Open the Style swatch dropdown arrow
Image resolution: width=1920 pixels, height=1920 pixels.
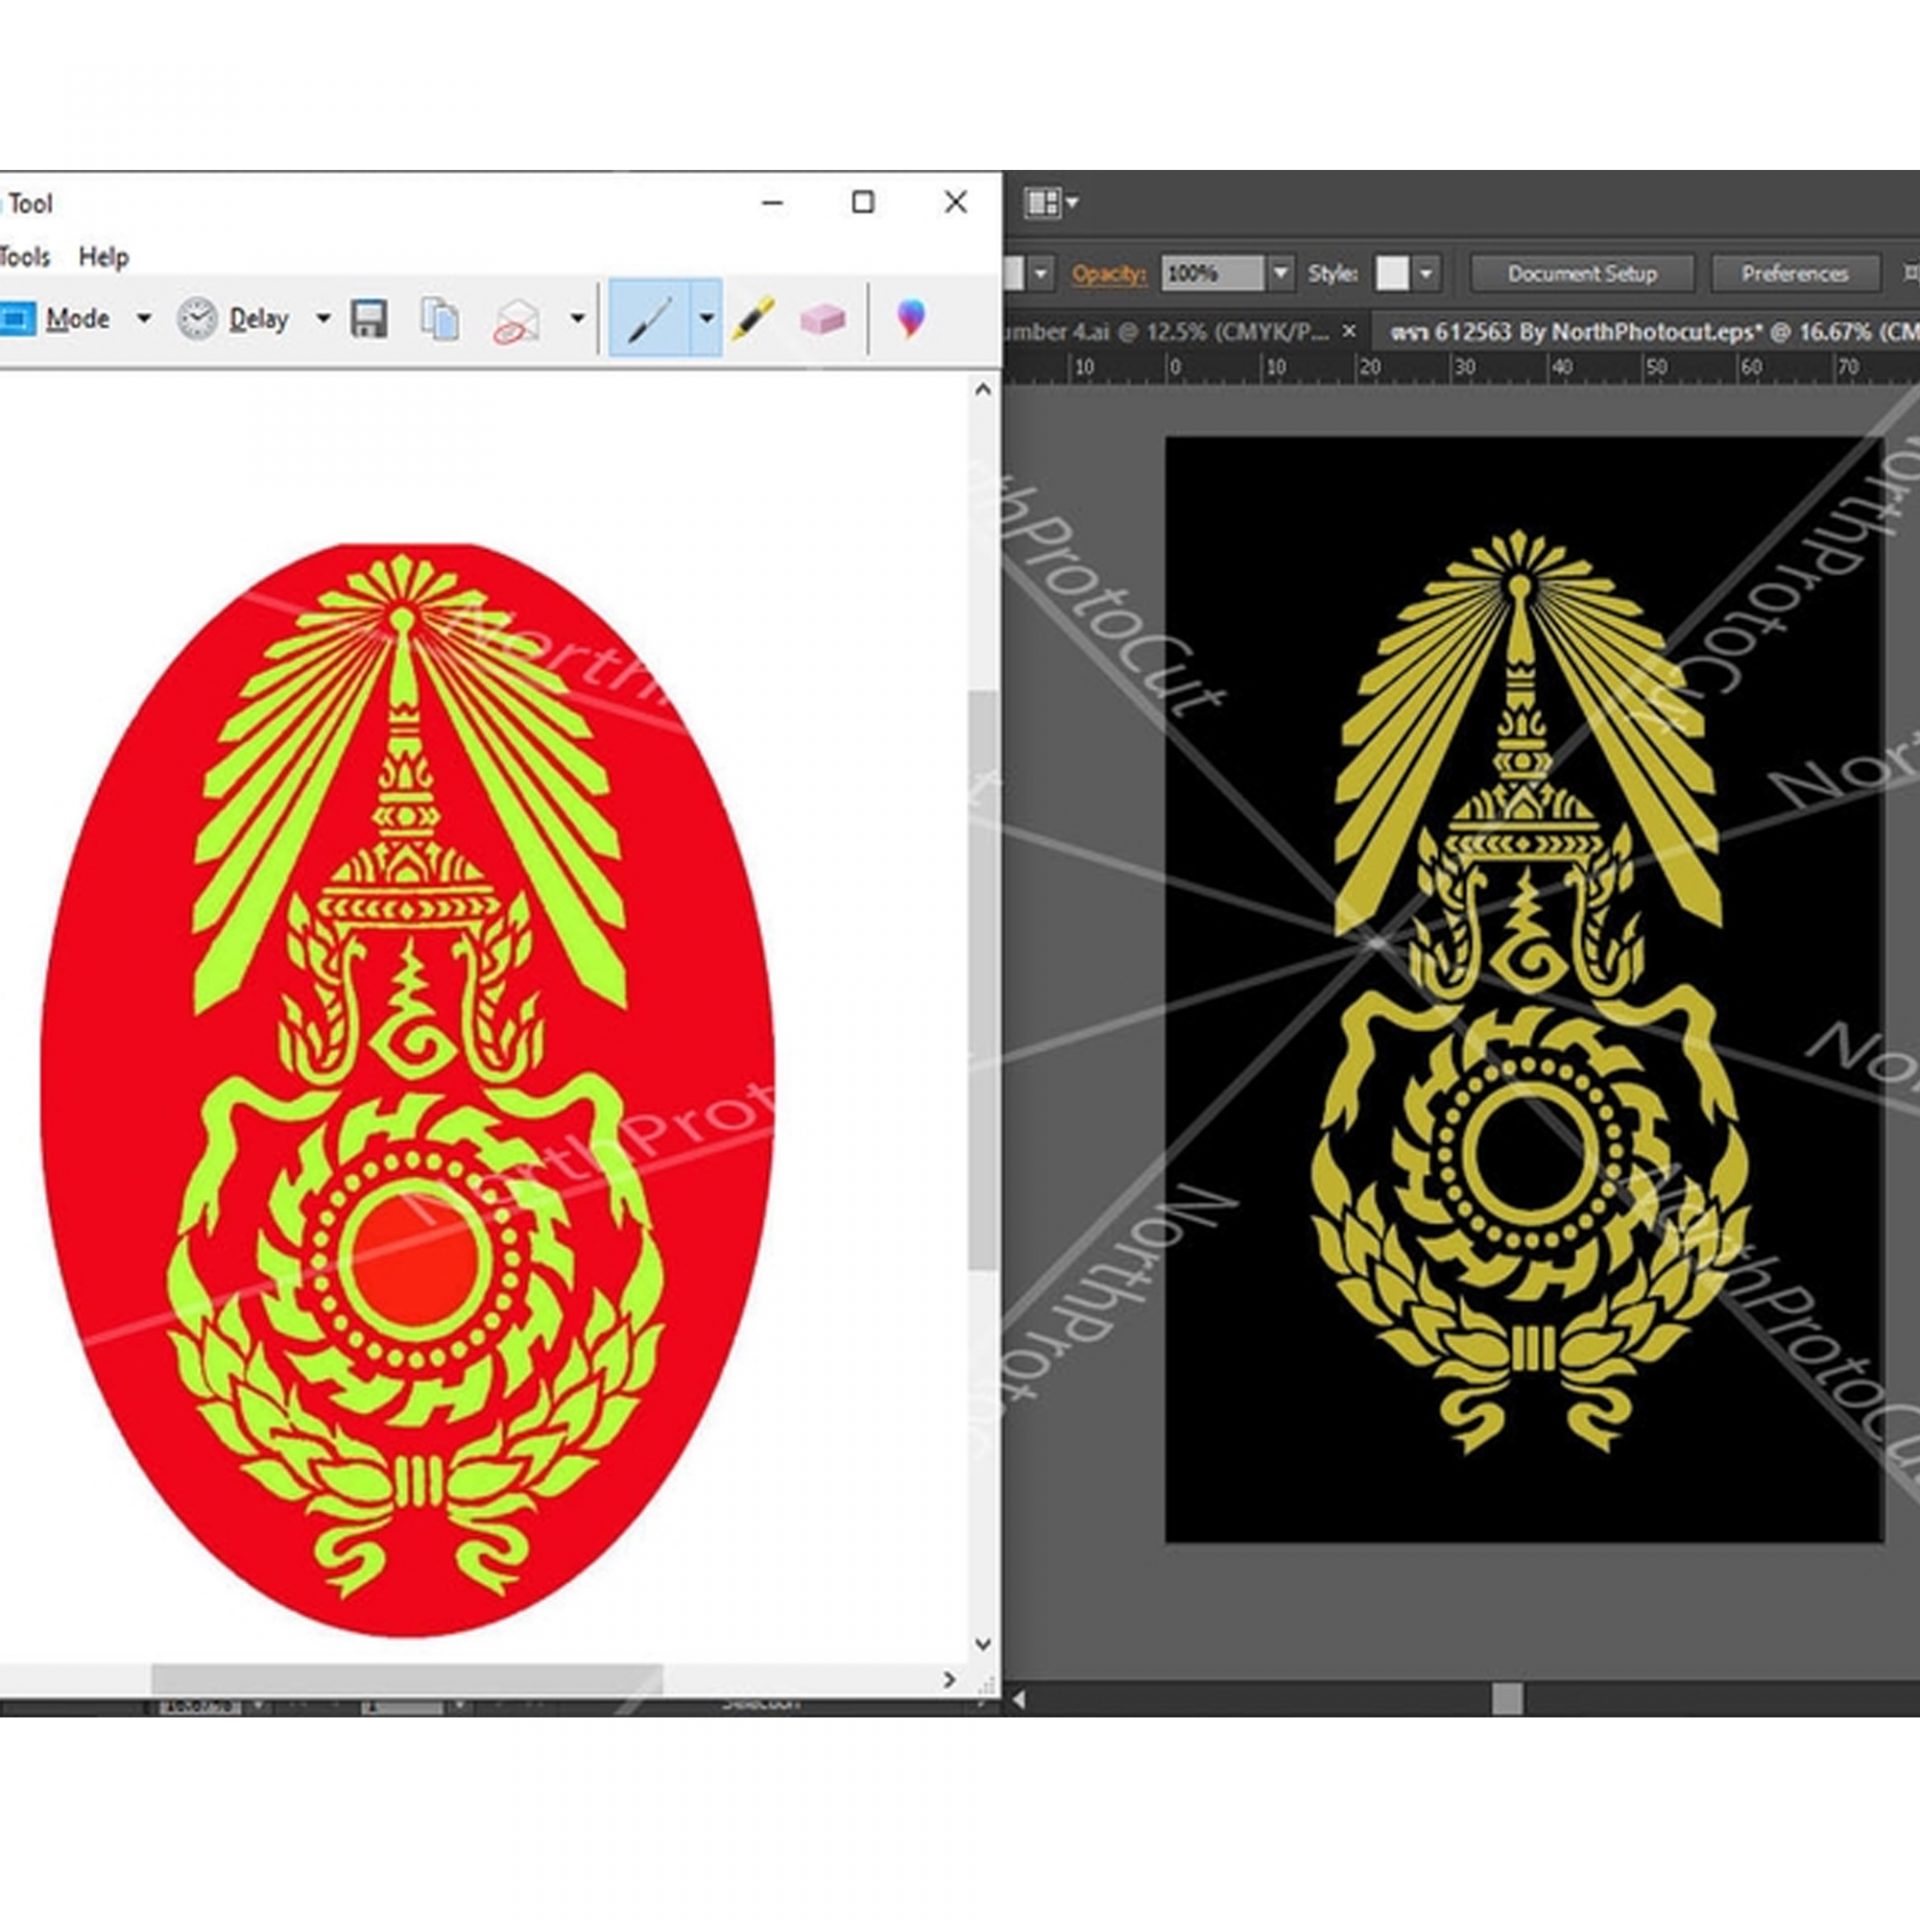click(1427, 273)
